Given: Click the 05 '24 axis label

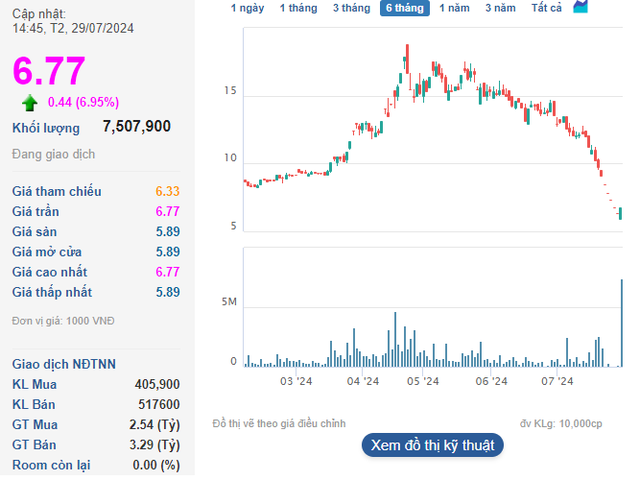Looking at the screenshot, I should 423,381.
